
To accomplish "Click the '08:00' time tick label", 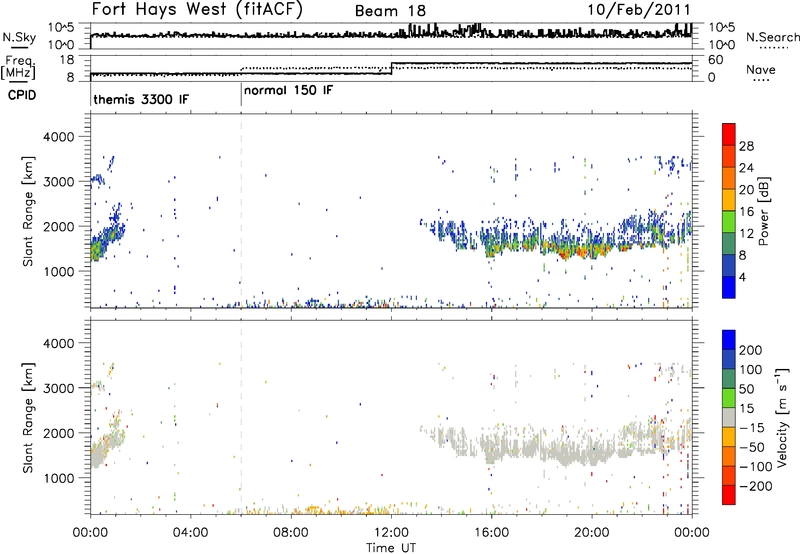I will (x=290, y=532).
